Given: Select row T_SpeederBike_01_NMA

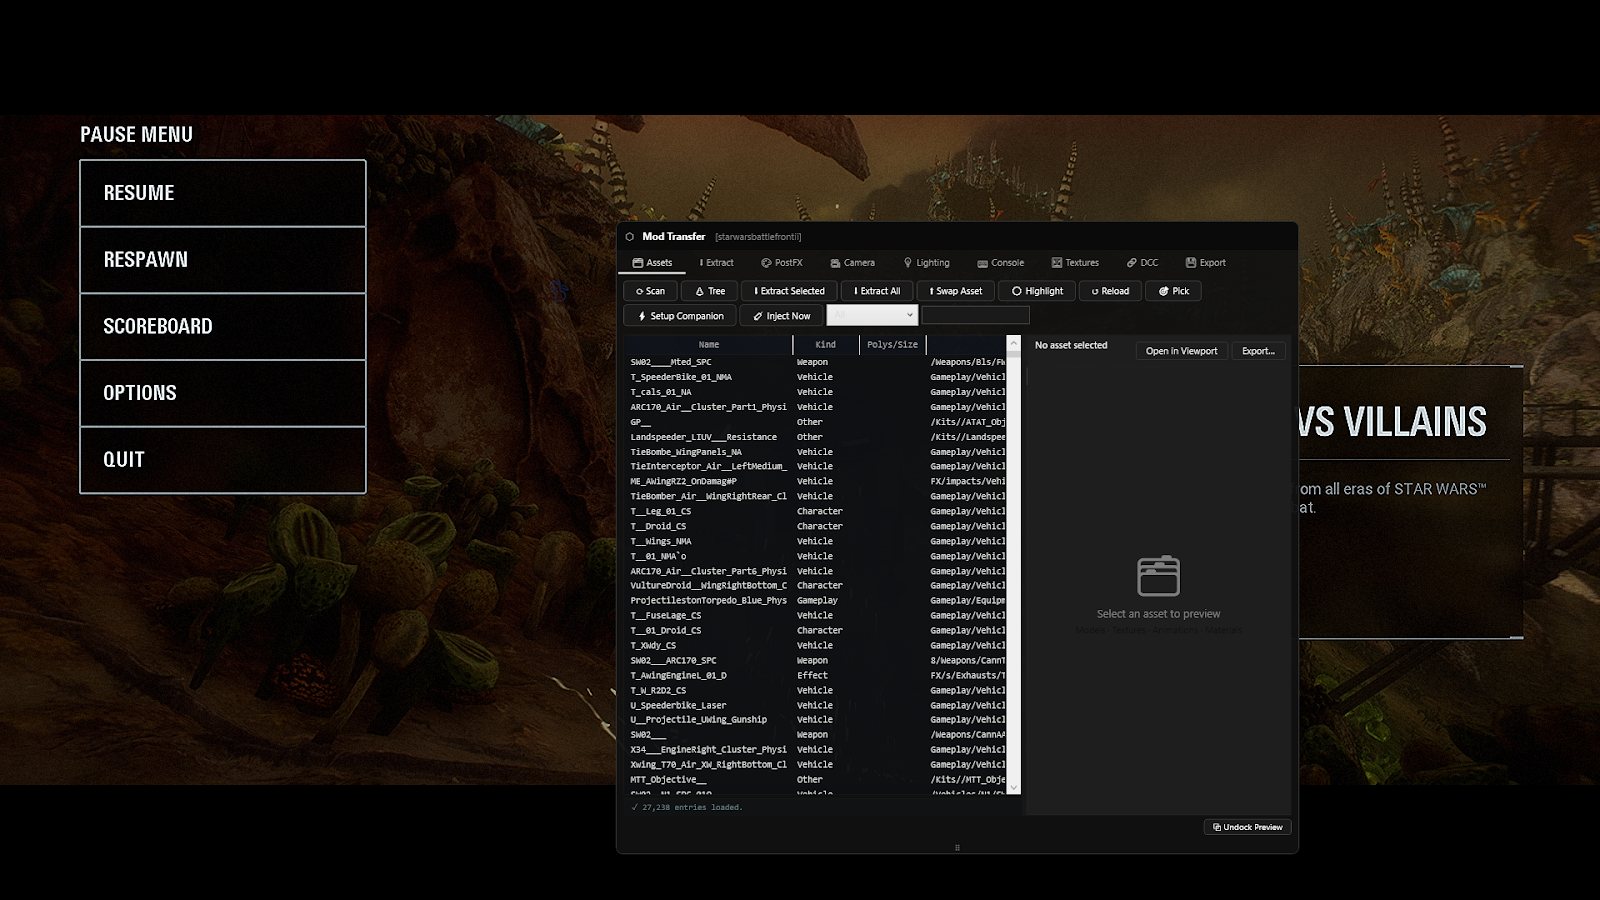Looking at the screenshot, I should coord(816,377).
